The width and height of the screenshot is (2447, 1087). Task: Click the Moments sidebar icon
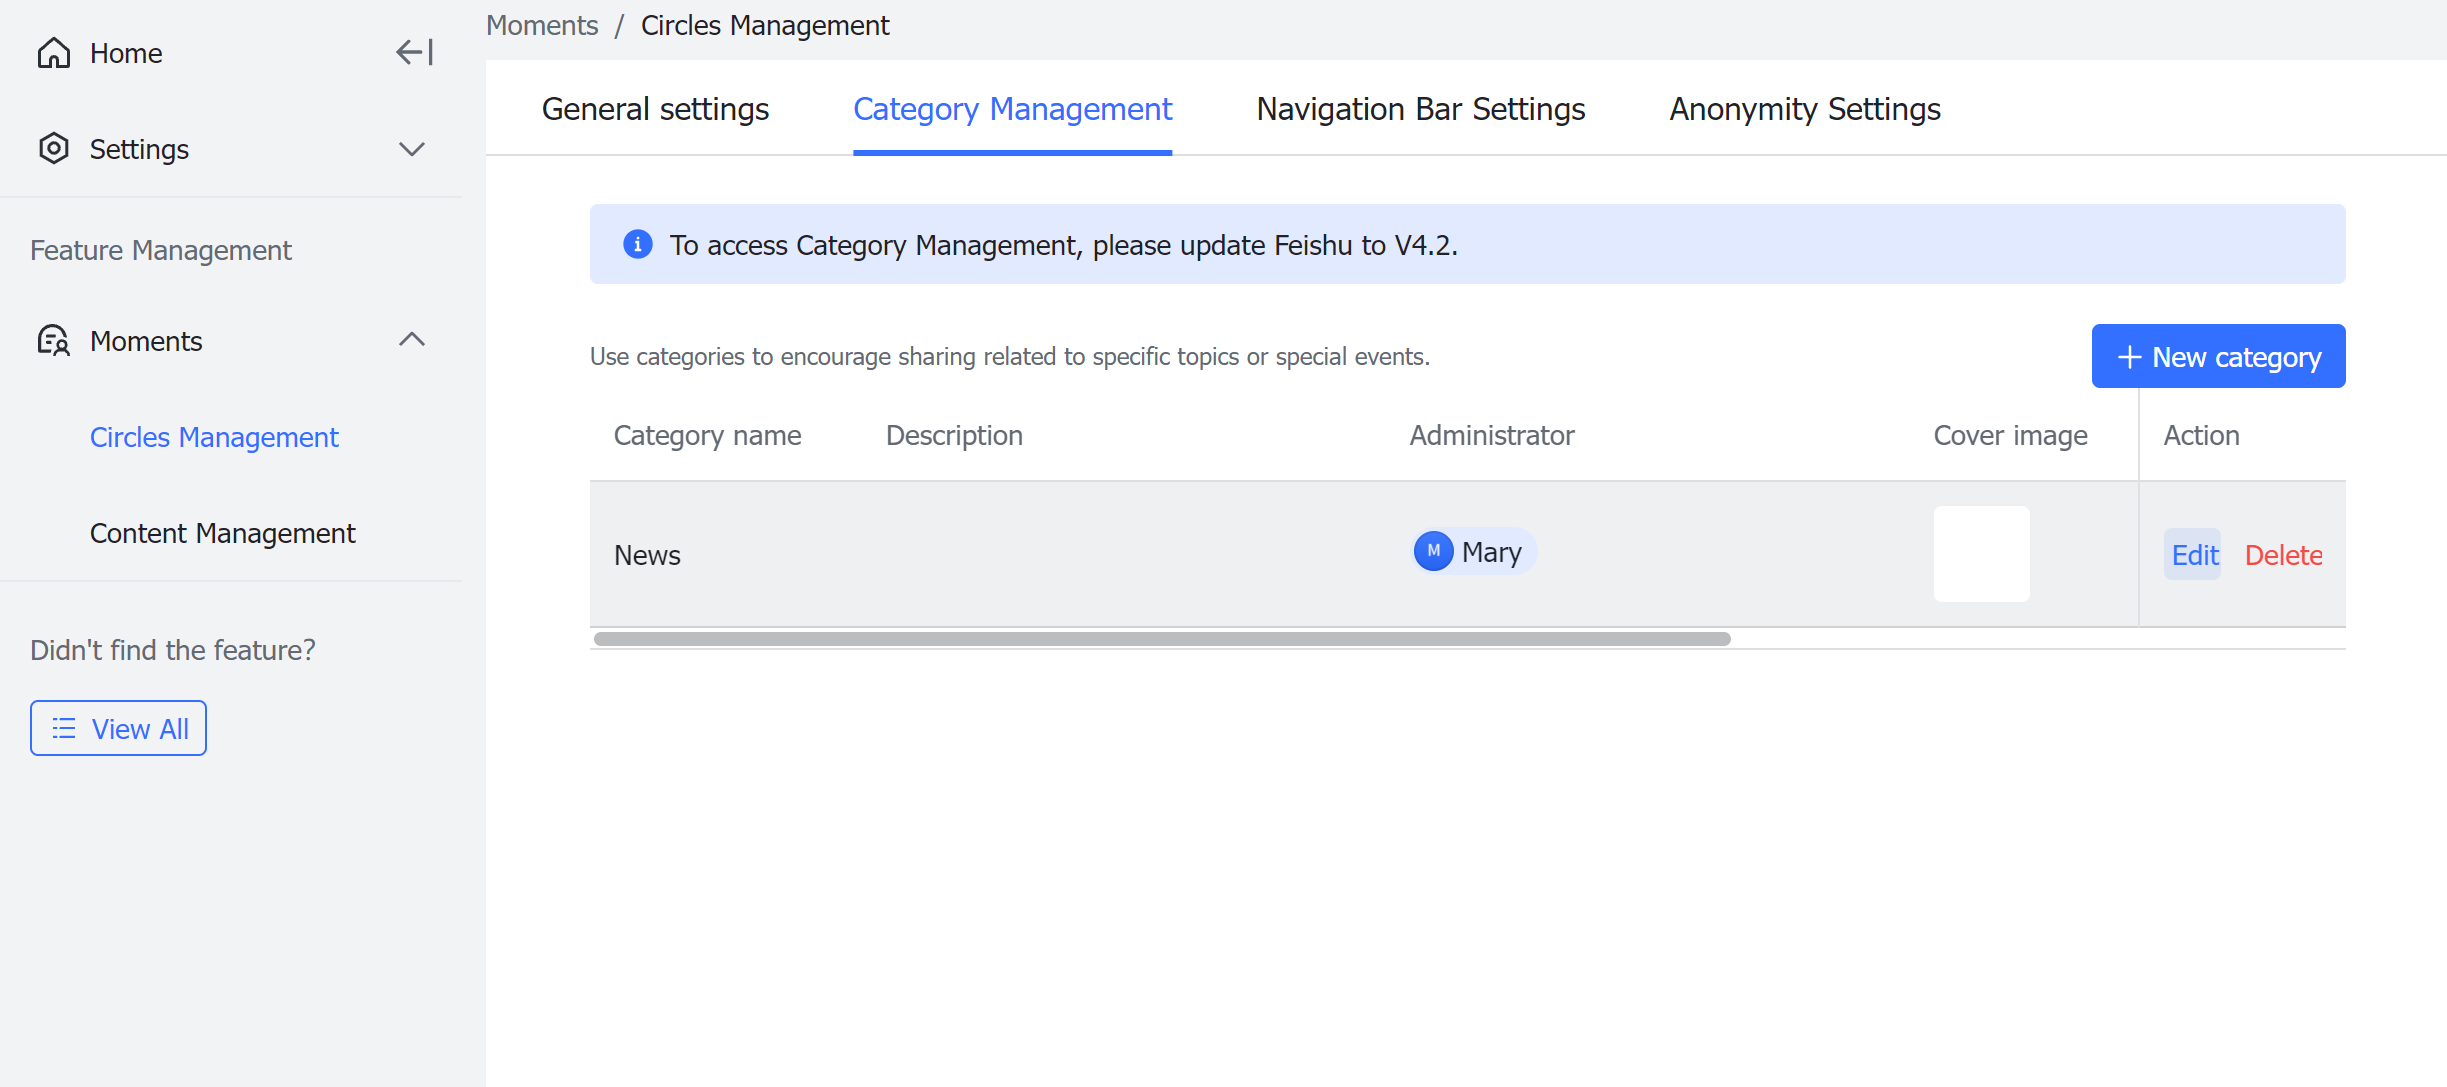[54, 340]
